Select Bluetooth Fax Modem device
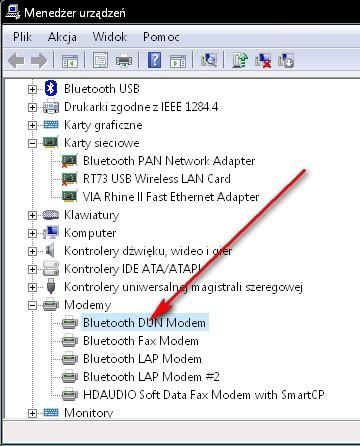Viewport: 360px width, 446px height. click(x=141, y=341)
